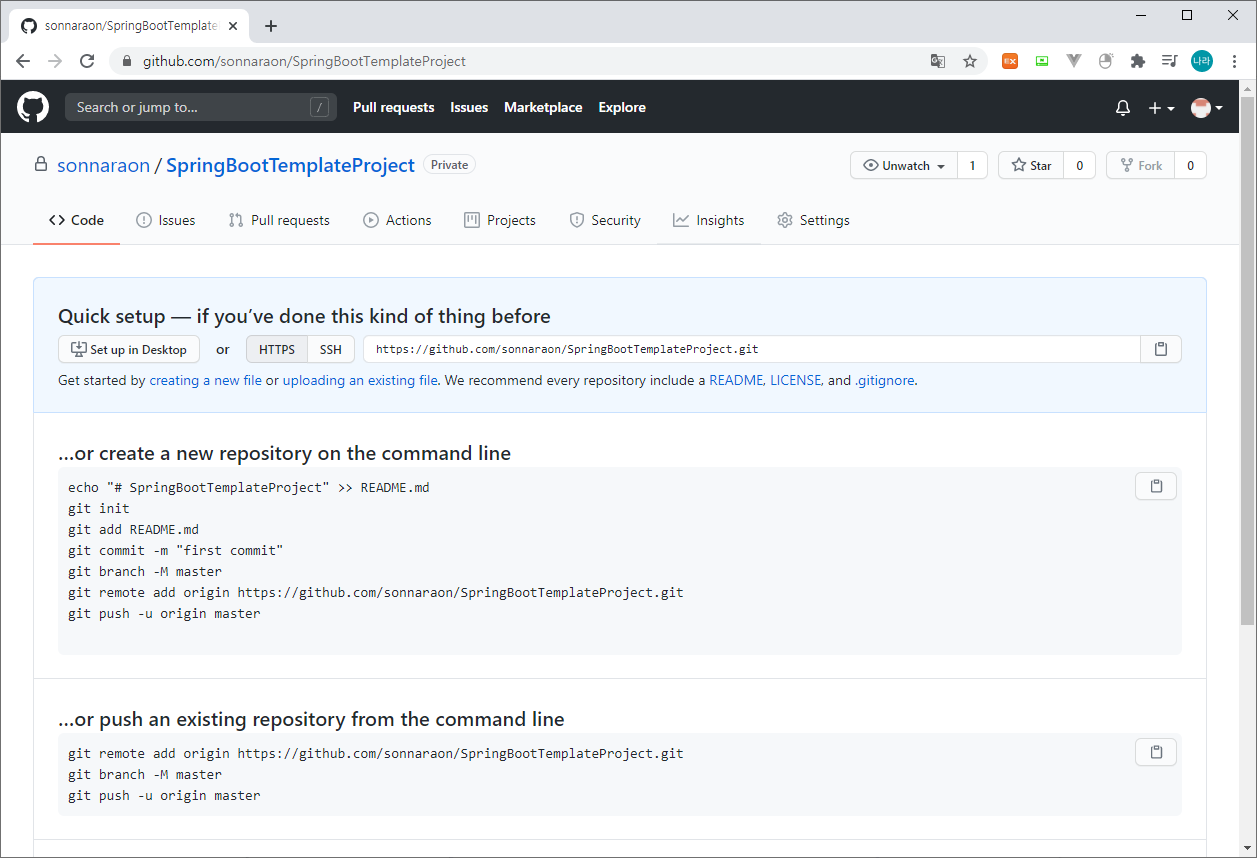The image size is (1257, 858).
Task: Click the mouse-shaped extension icon
Action: point(1105,61)
